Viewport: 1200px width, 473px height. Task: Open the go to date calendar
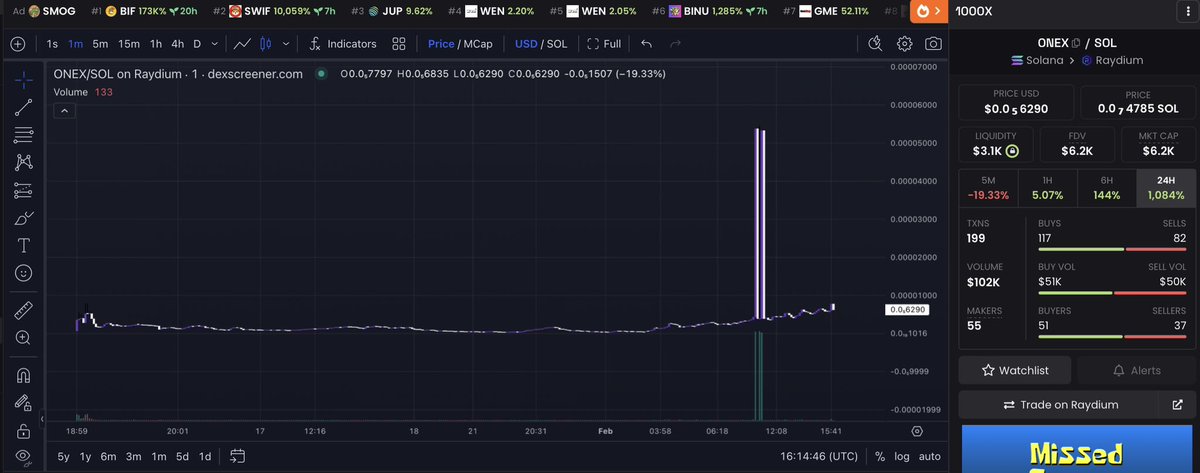pyautogui.click(x=237, y=456)
